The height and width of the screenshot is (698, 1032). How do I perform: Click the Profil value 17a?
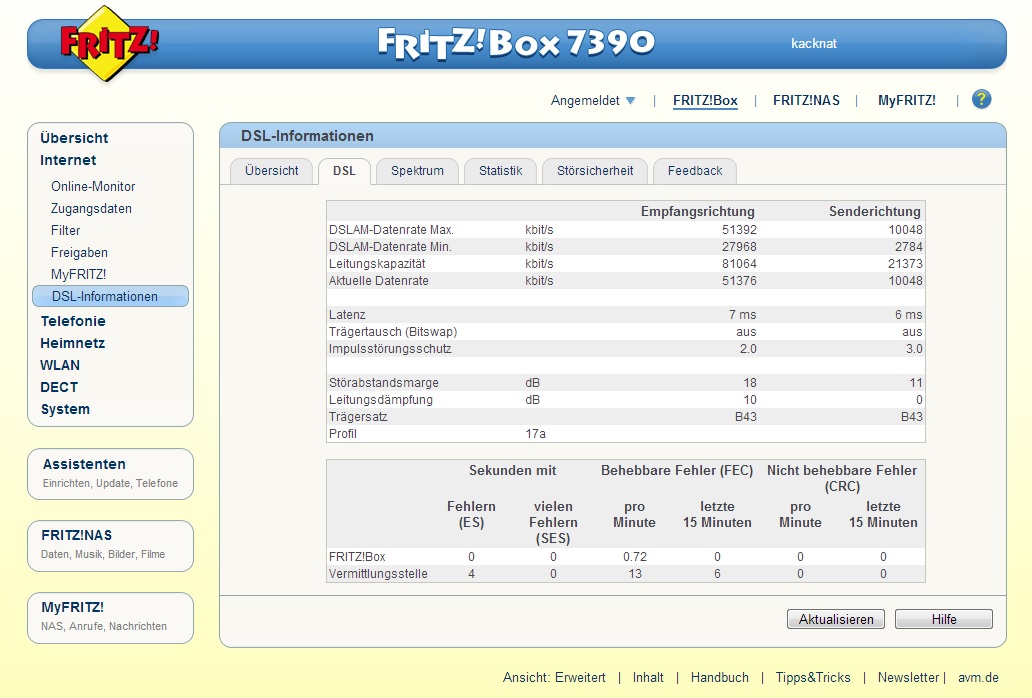535,434
